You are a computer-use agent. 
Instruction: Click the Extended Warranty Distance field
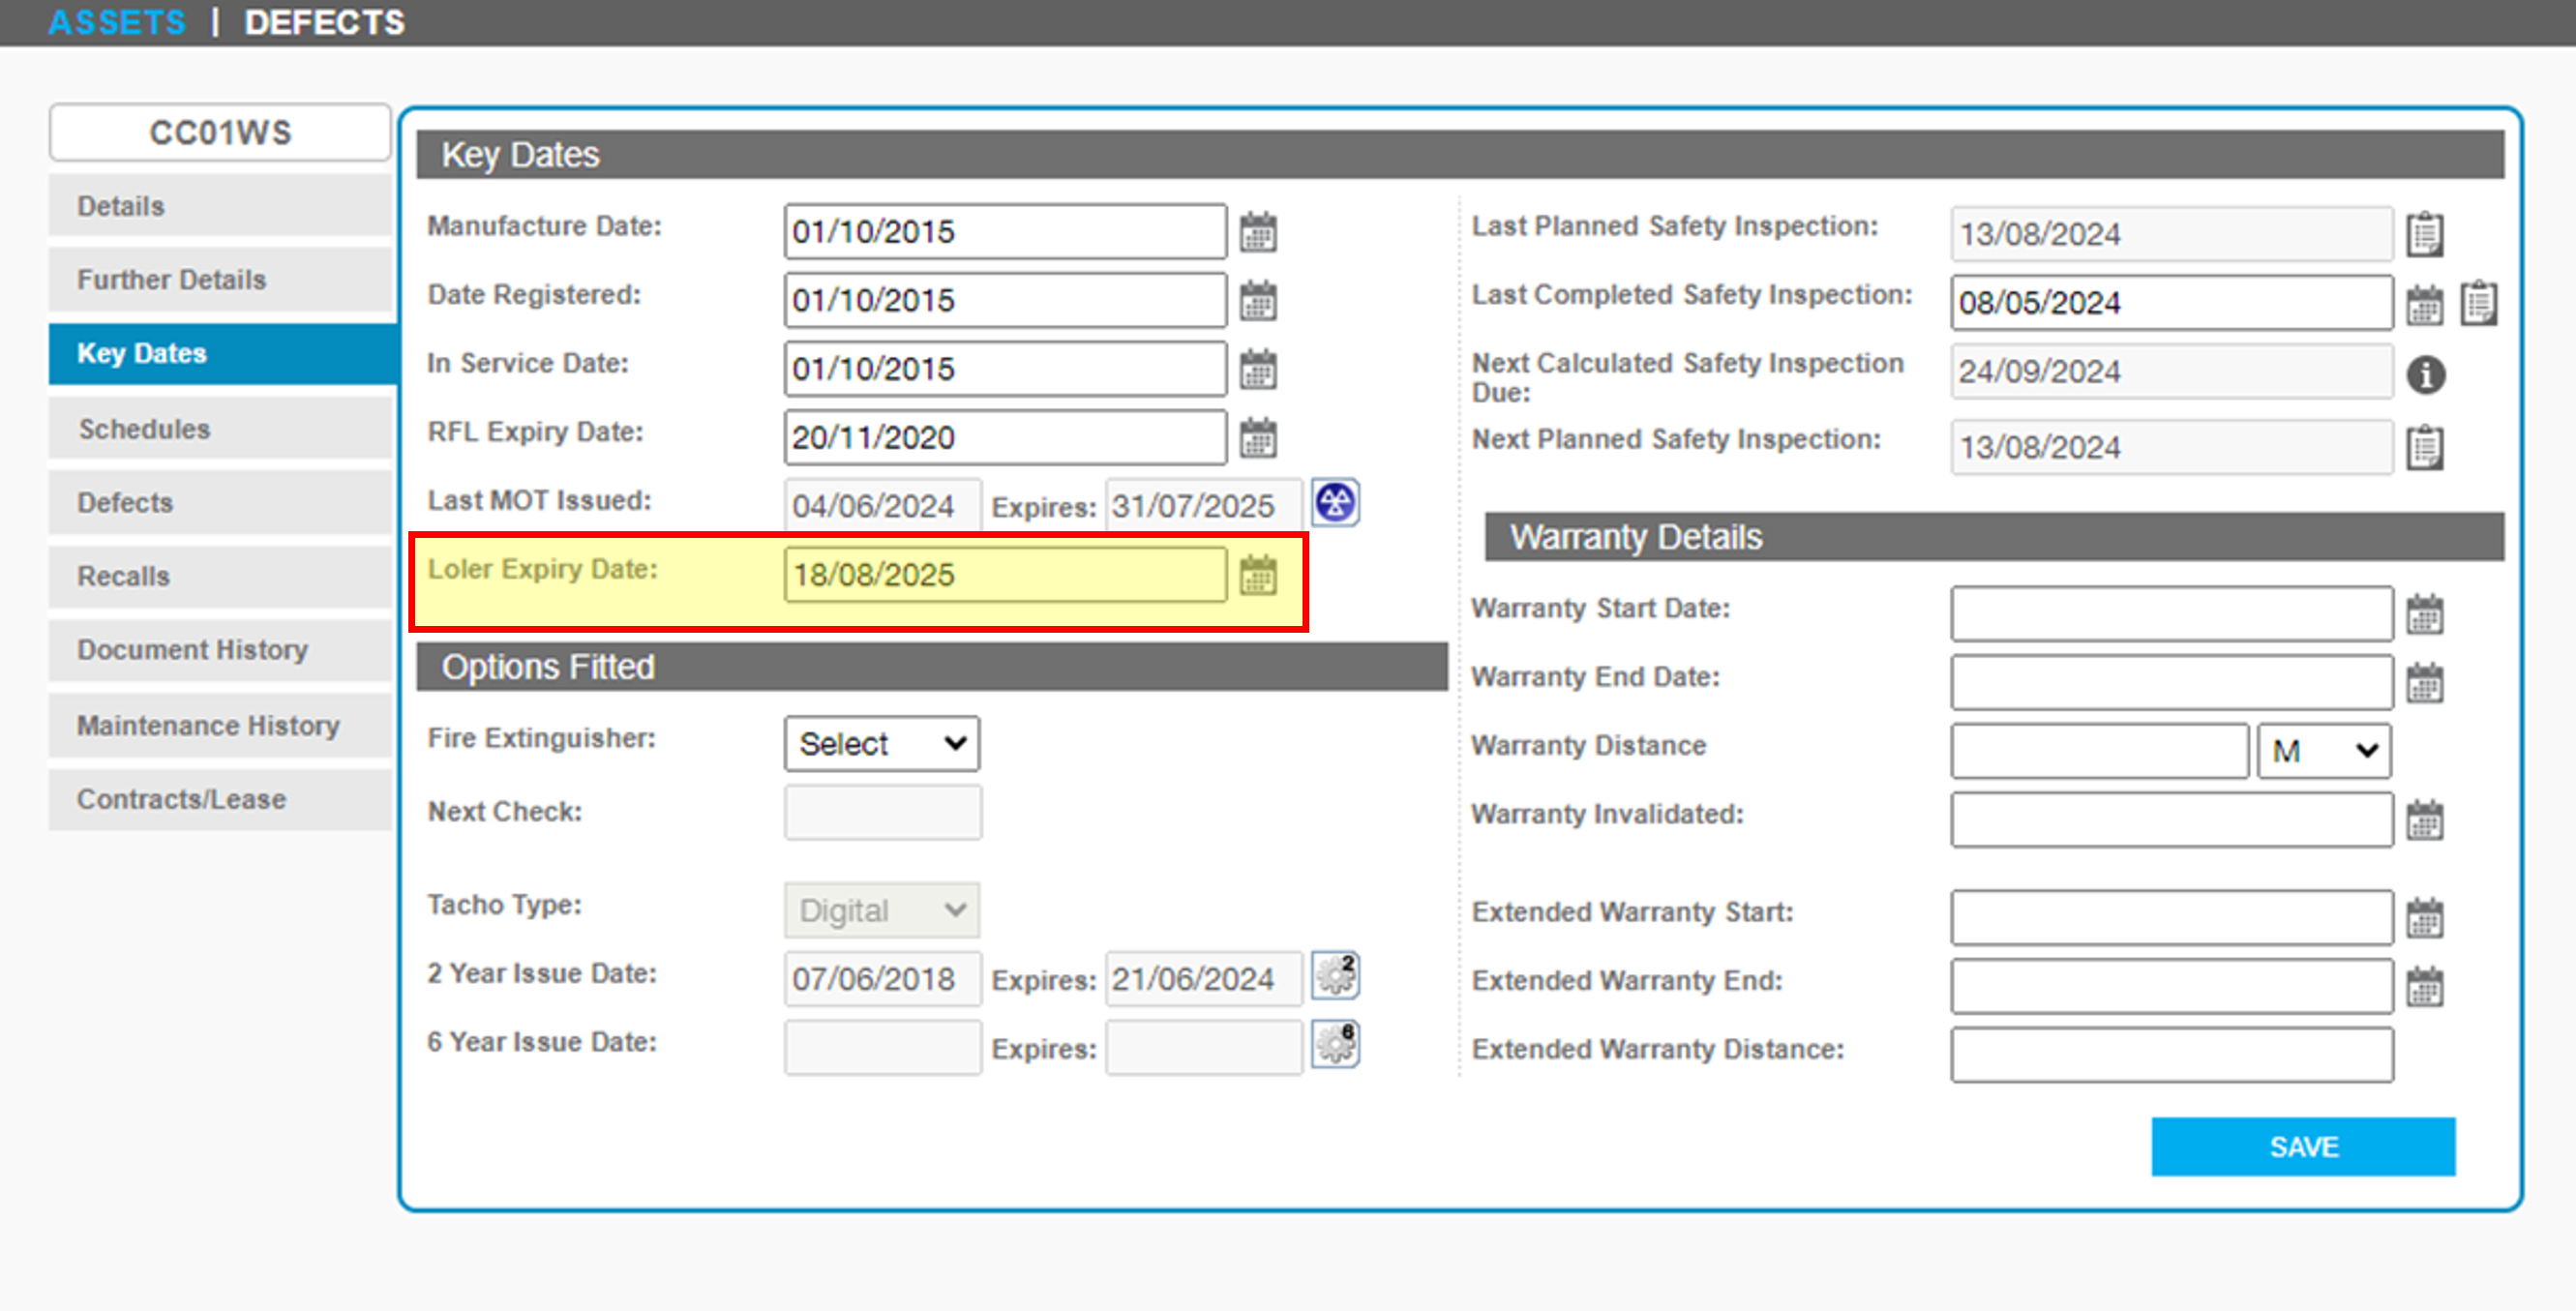pos(2171,1055)
